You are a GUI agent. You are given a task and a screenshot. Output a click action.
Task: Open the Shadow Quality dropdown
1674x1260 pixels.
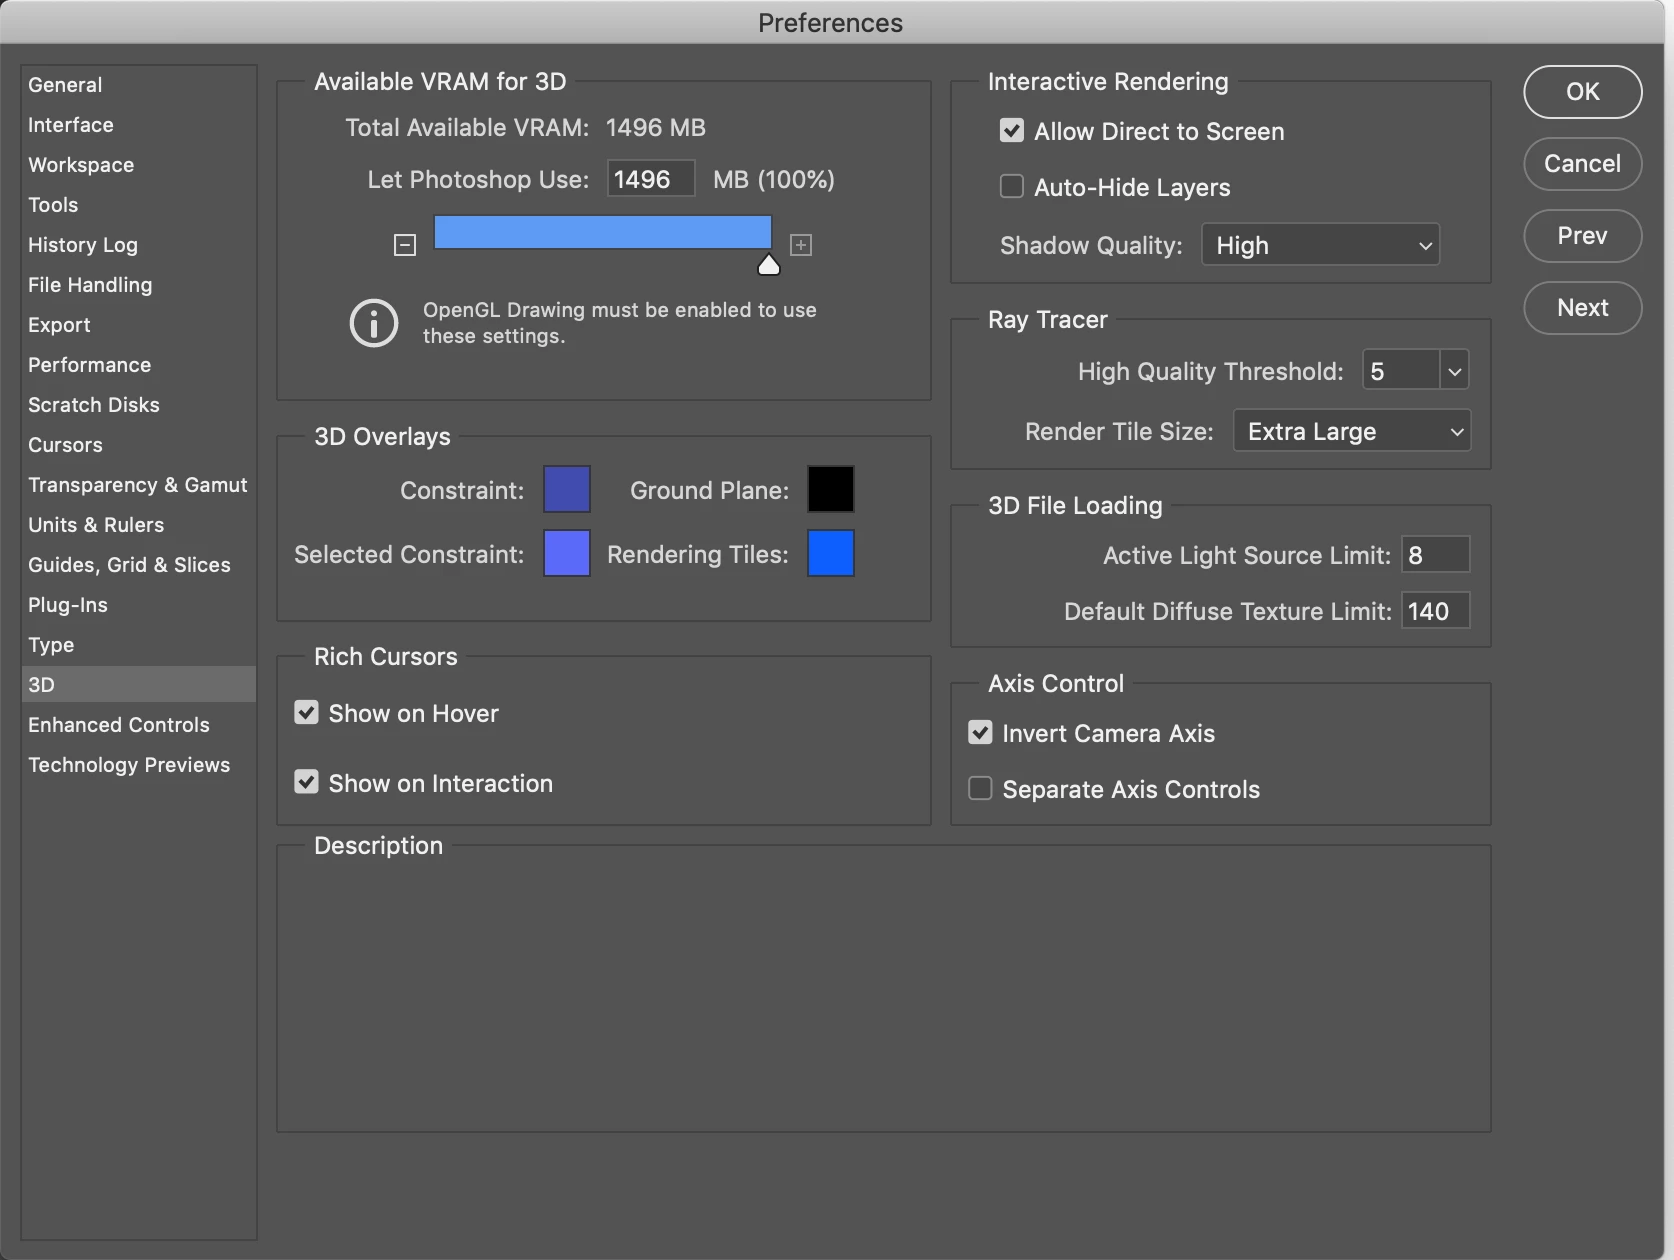coord(1320,245)
